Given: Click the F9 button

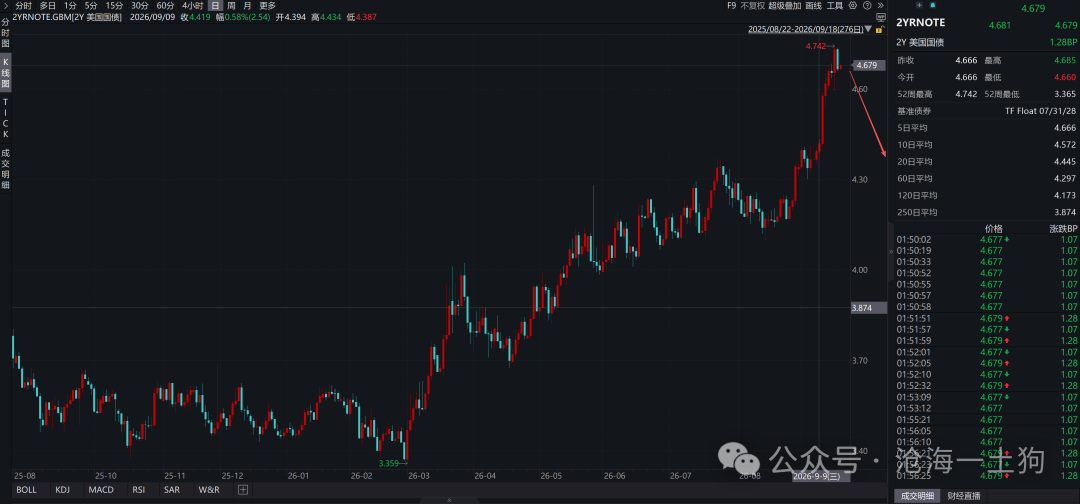Looking at the screenshot, I should 731,6.
